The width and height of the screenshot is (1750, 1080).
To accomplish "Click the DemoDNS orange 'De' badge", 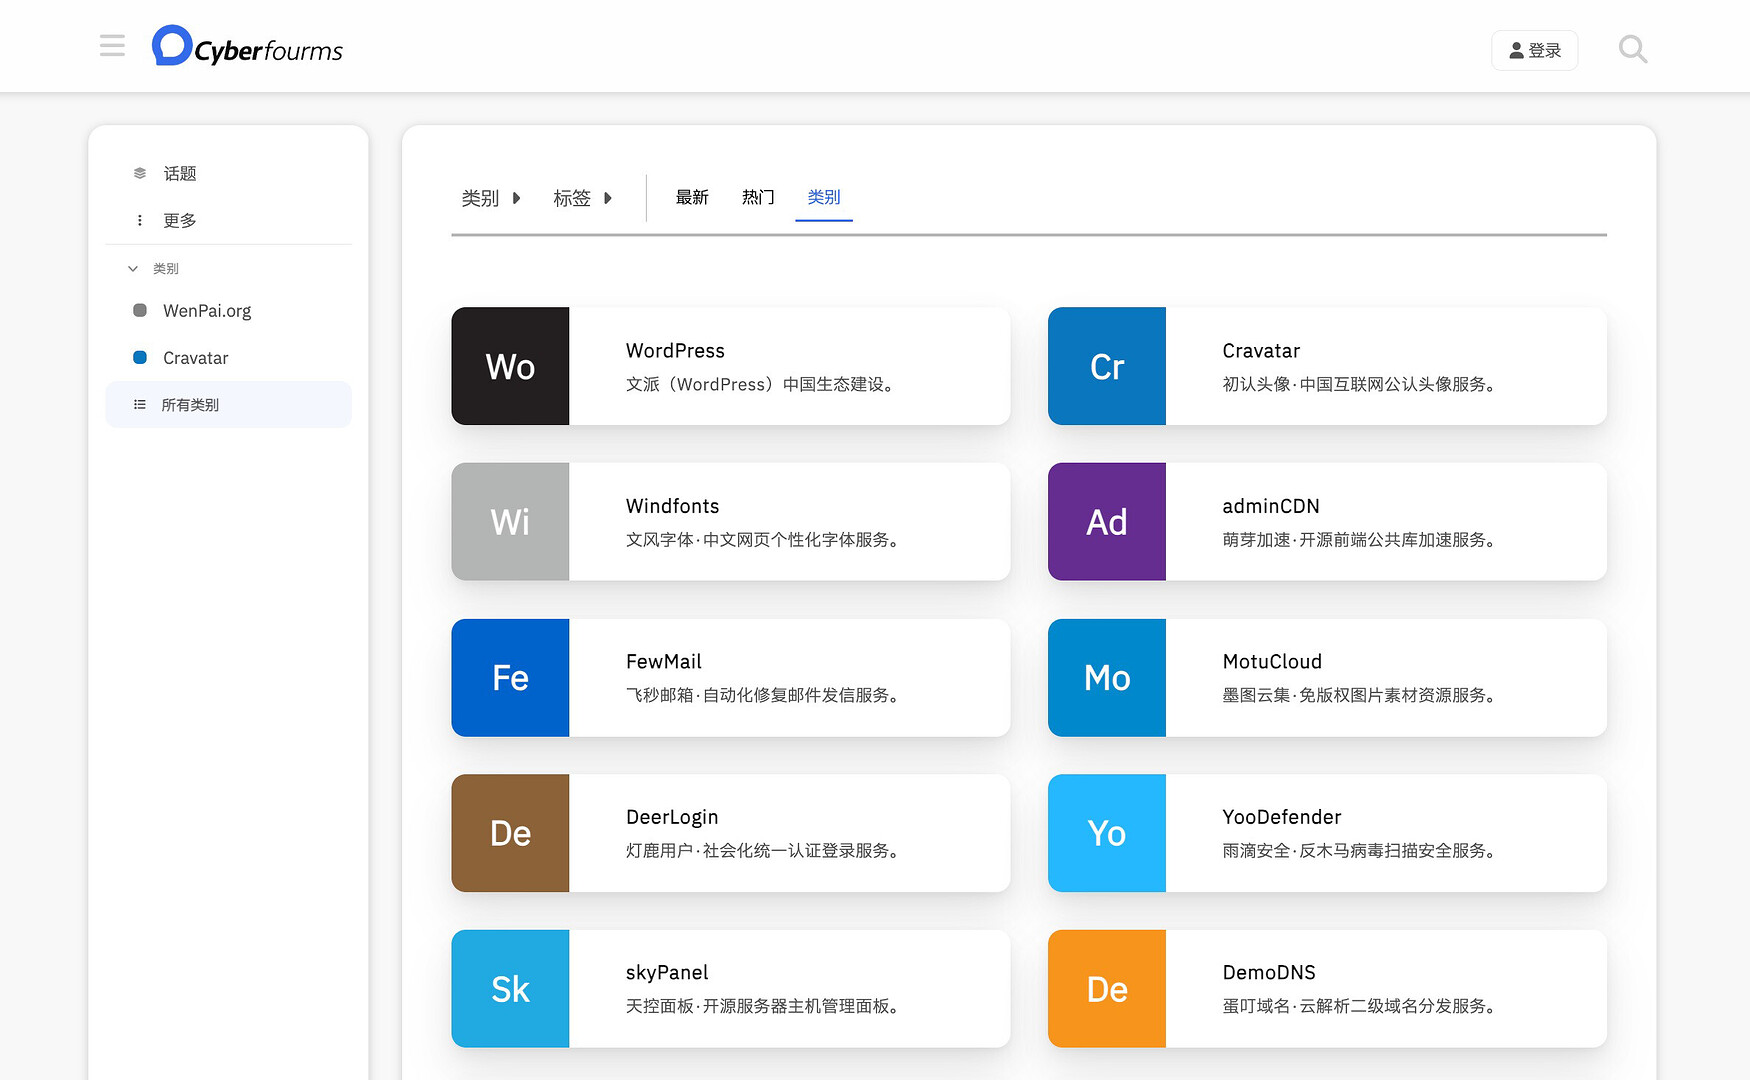I will coord(1106,989).
